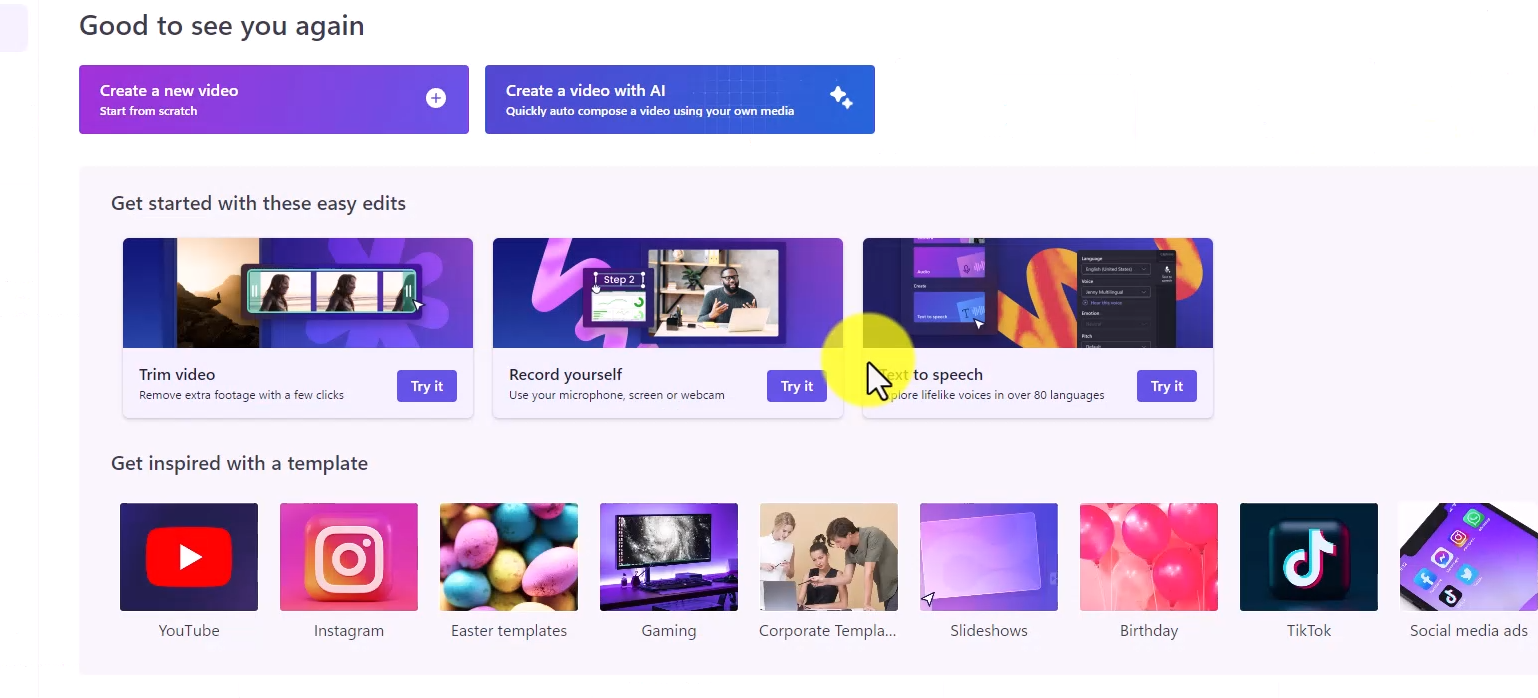Click the Record yourself title text

tap(565, 375)
